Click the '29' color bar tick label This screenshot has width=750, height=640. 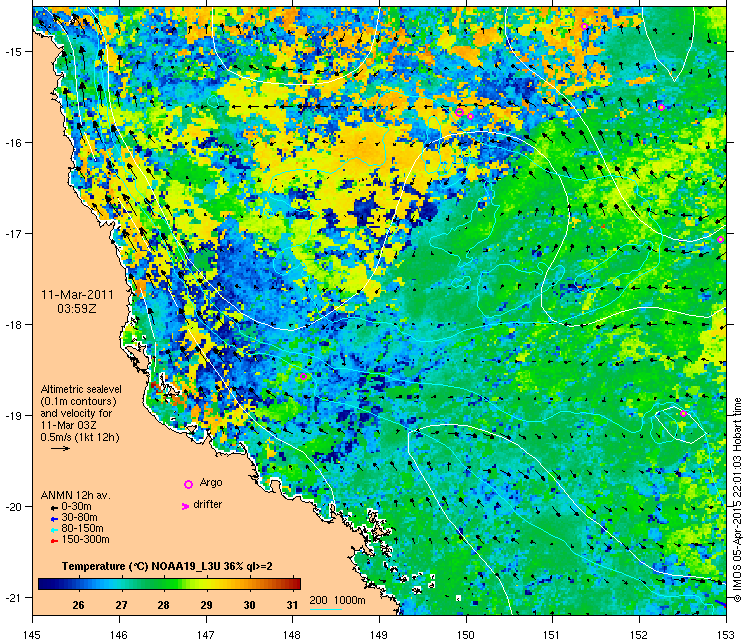pyautogui.click(x=207, y=605)
